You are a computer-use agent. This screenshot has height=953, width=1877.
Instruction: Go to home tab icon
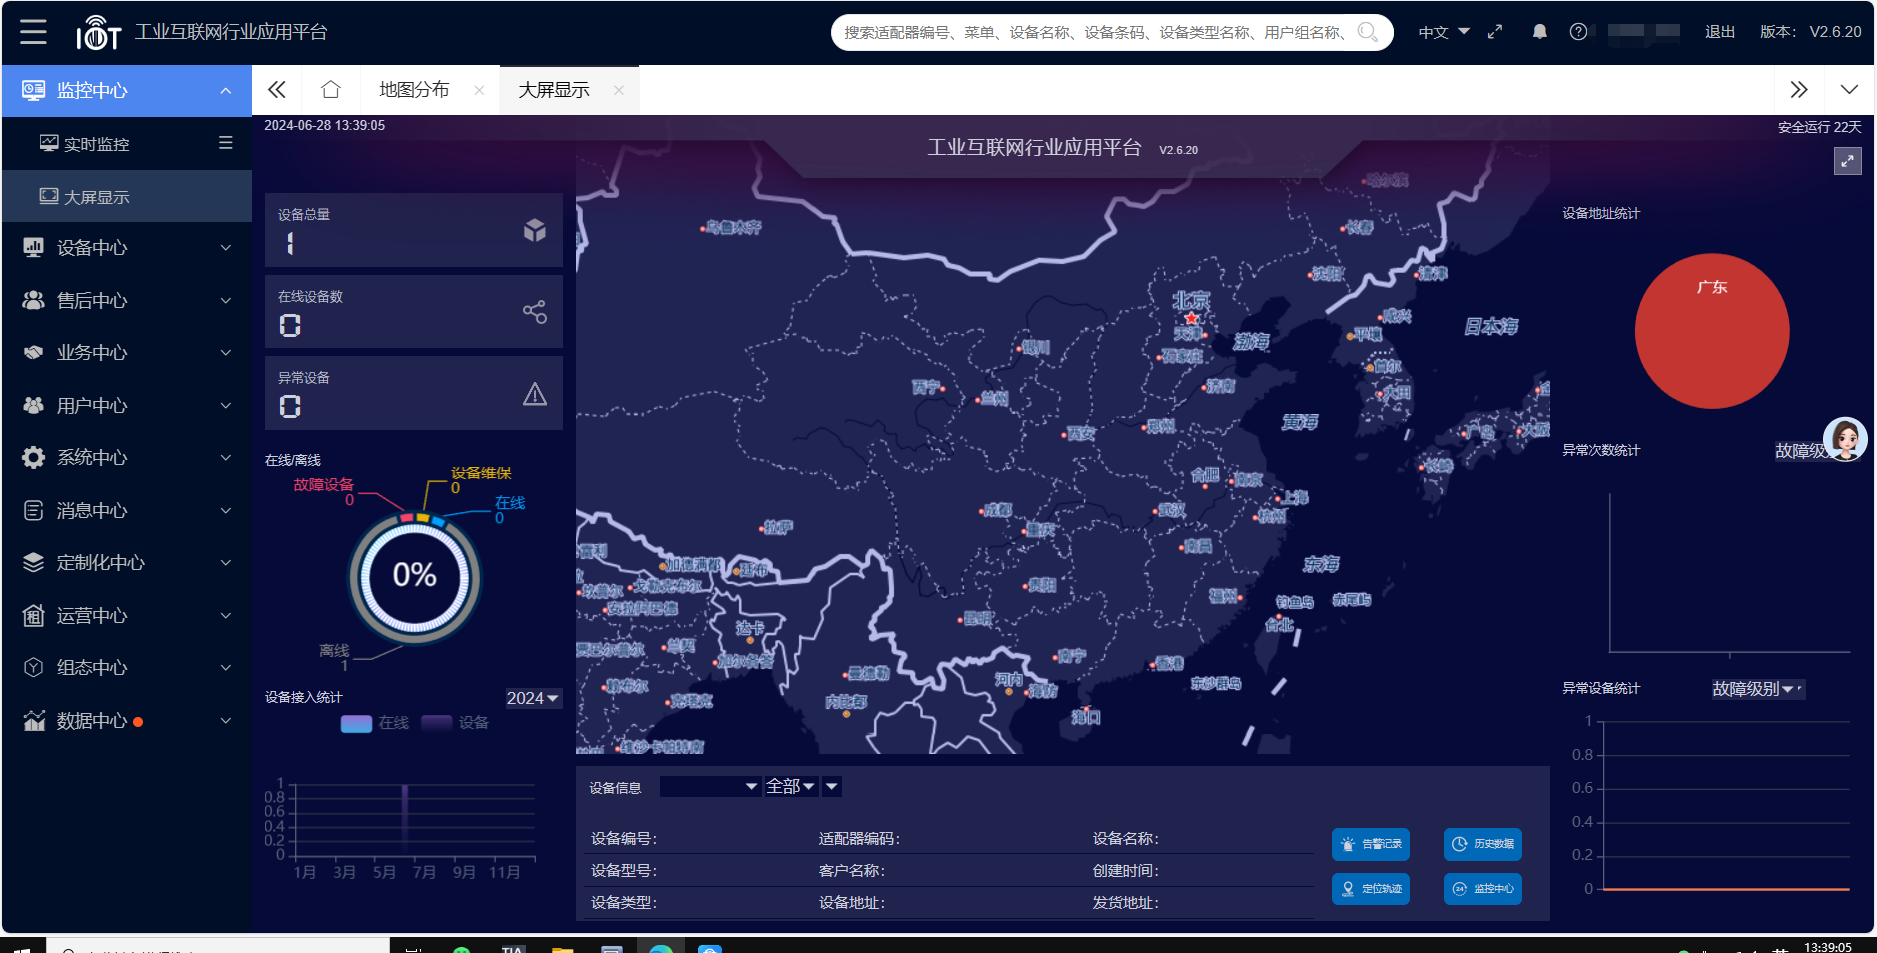[331, 90]
